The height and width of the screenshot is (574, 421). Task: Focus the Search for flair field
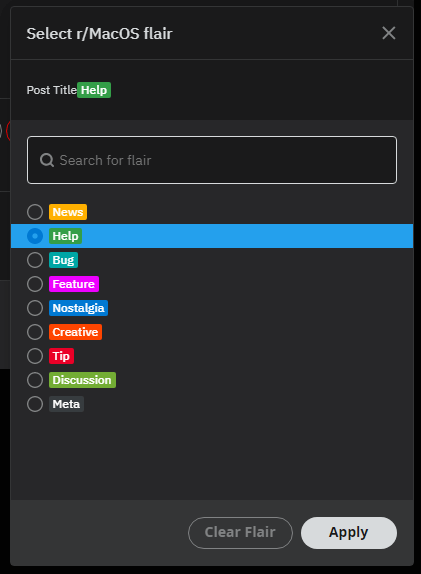[x=212, y=160]
